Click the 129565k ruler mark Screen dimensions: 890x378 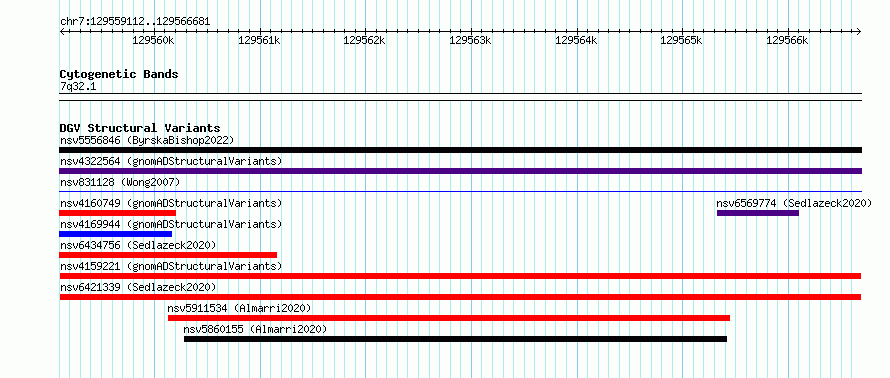pyautogui.click(x=681, y=40)
